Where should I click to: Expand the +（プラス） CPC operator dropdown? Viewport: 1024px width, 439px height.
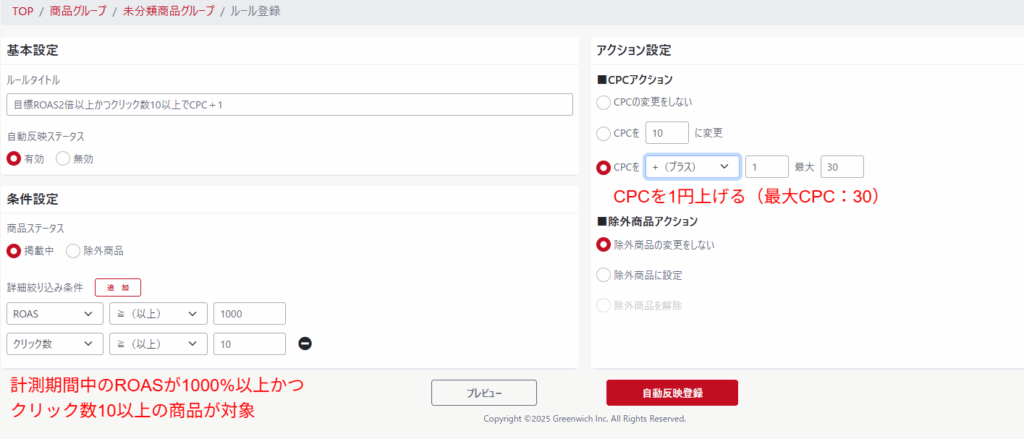[692, 167]
